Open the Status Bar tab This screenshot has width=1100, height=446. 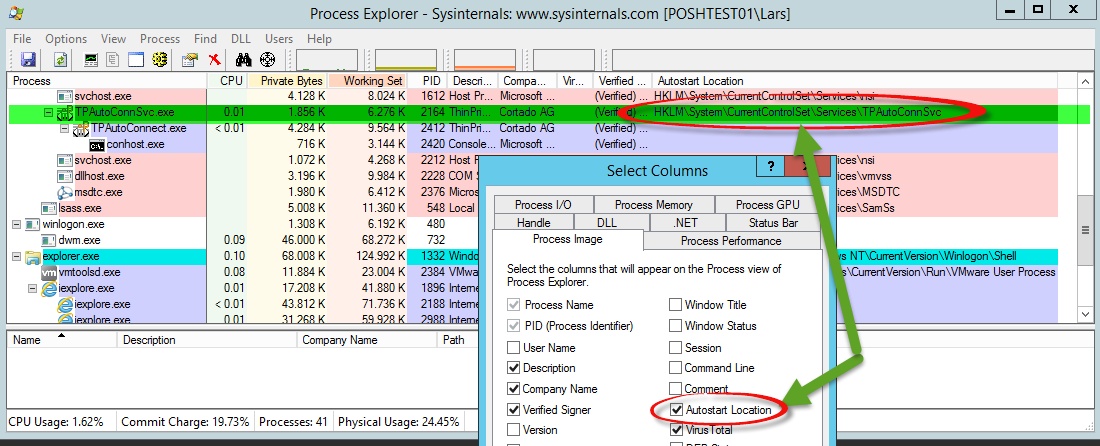[773, 223]
